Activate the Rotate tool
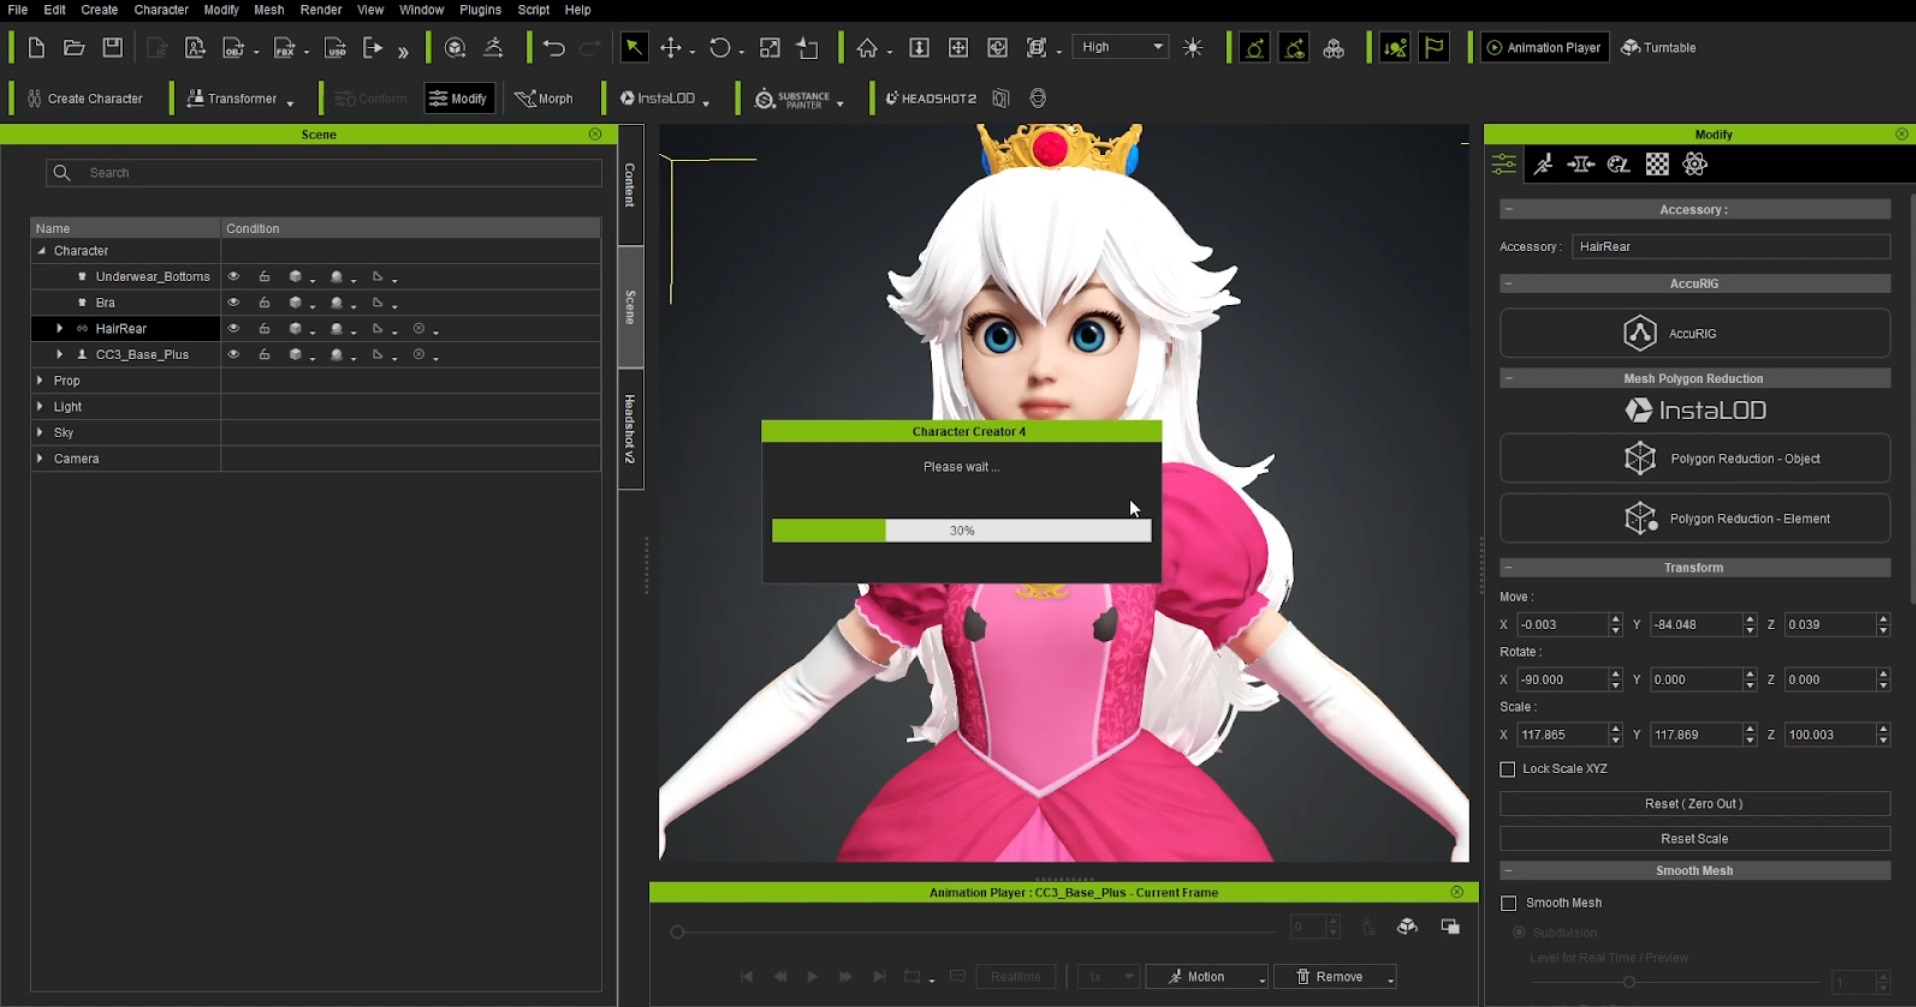The height and width of the screenshot is (1007, 1916). click(x=720, y=48)
